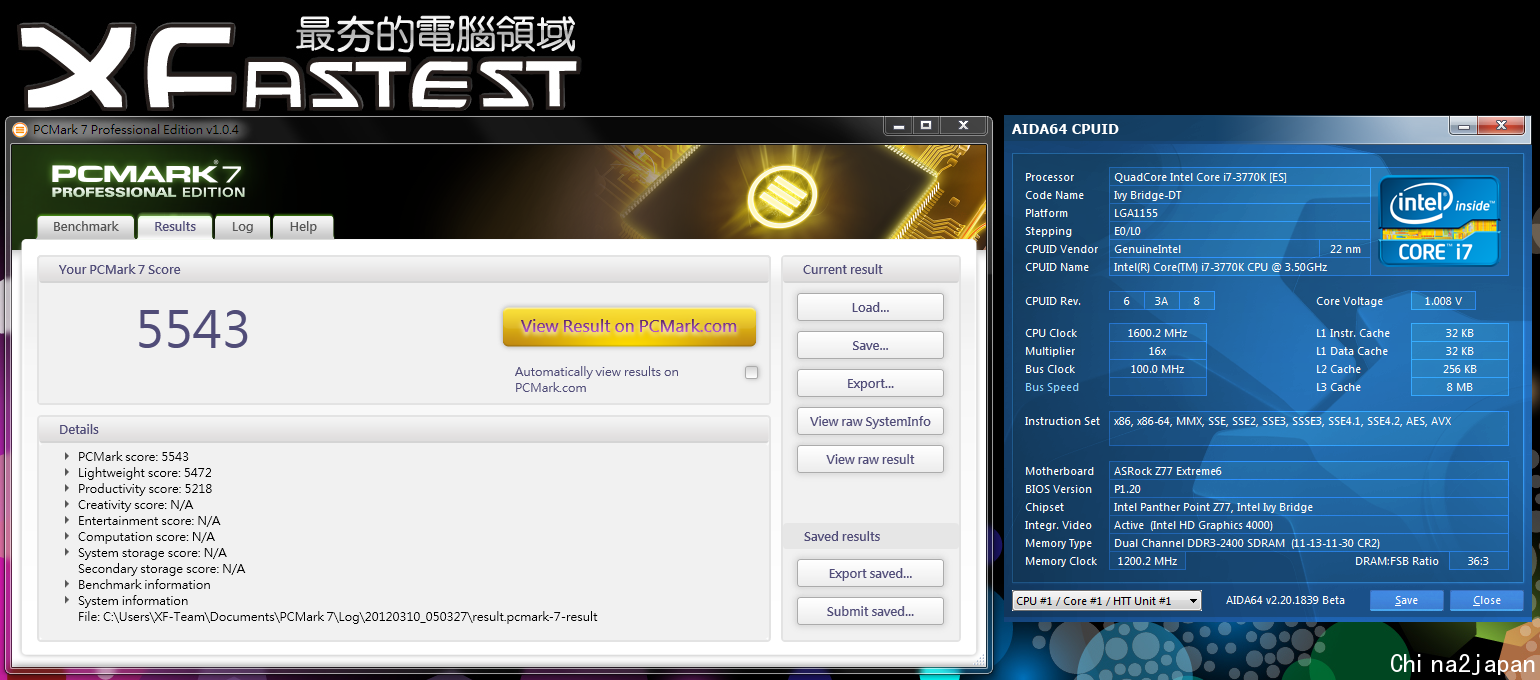1540x680 pixels.
Task: Expand the Computation score row
Action: click(x=68, y=537)
